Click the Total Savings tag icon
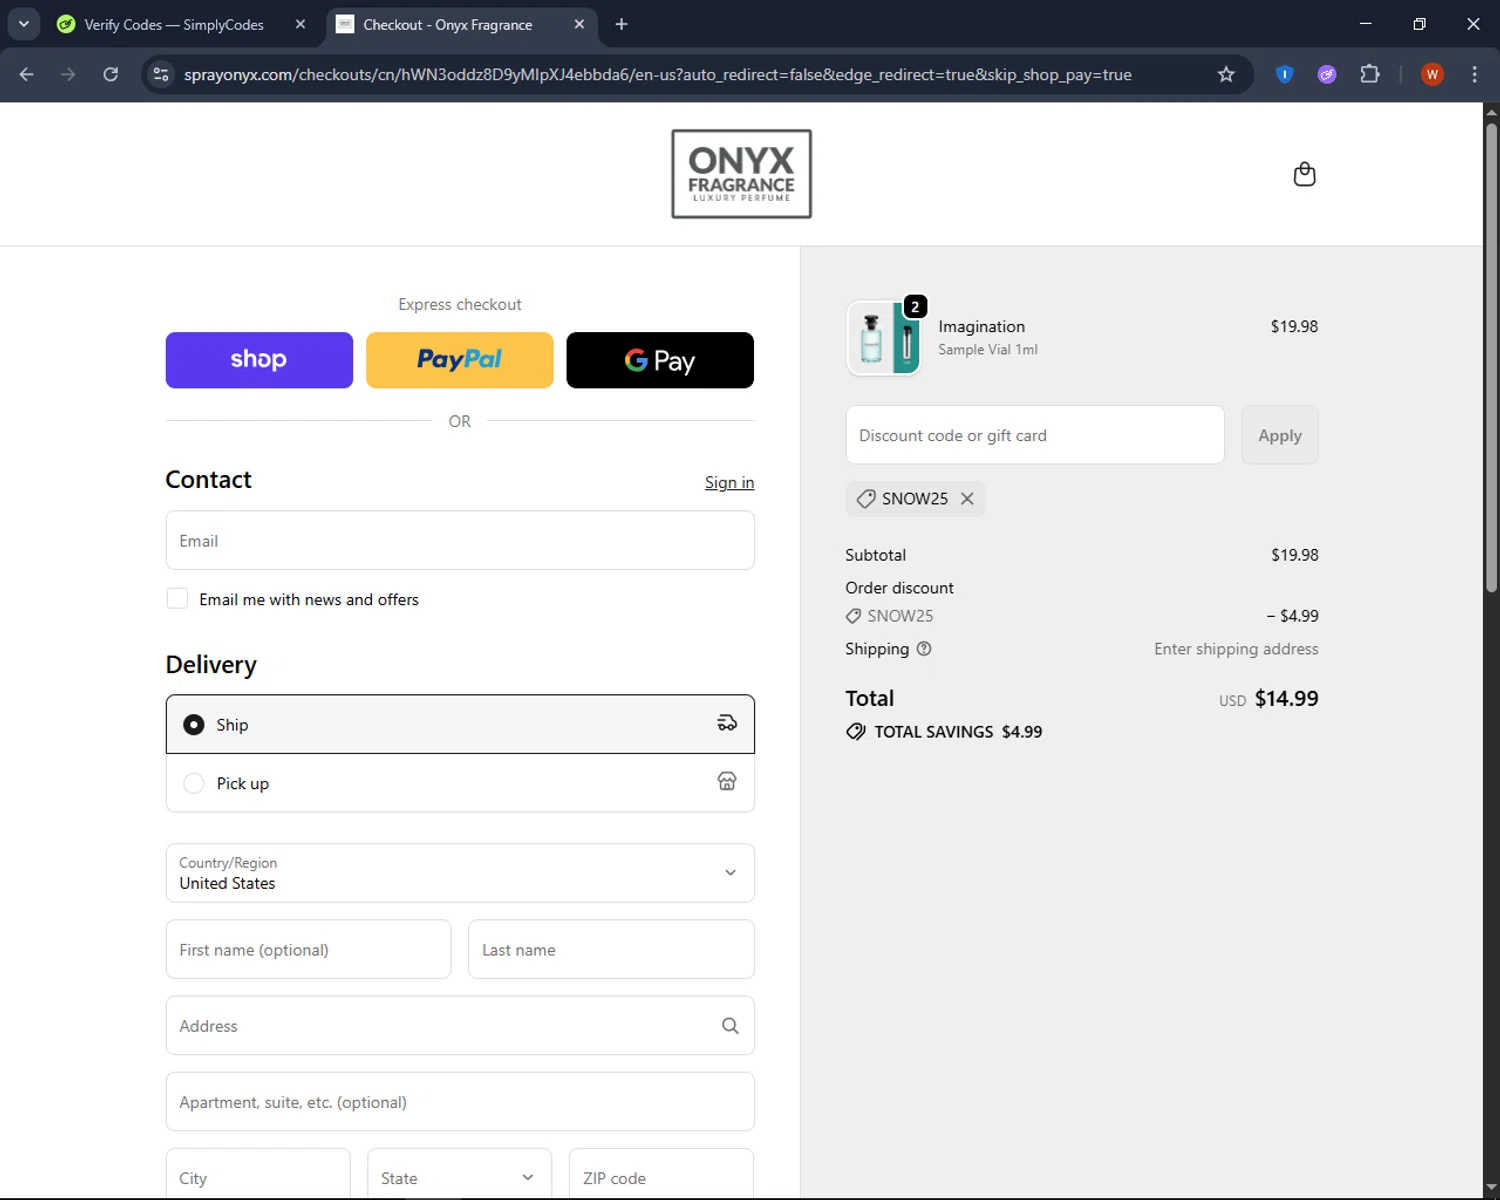Screen dimensions: 1500x1200 point(856,731)
